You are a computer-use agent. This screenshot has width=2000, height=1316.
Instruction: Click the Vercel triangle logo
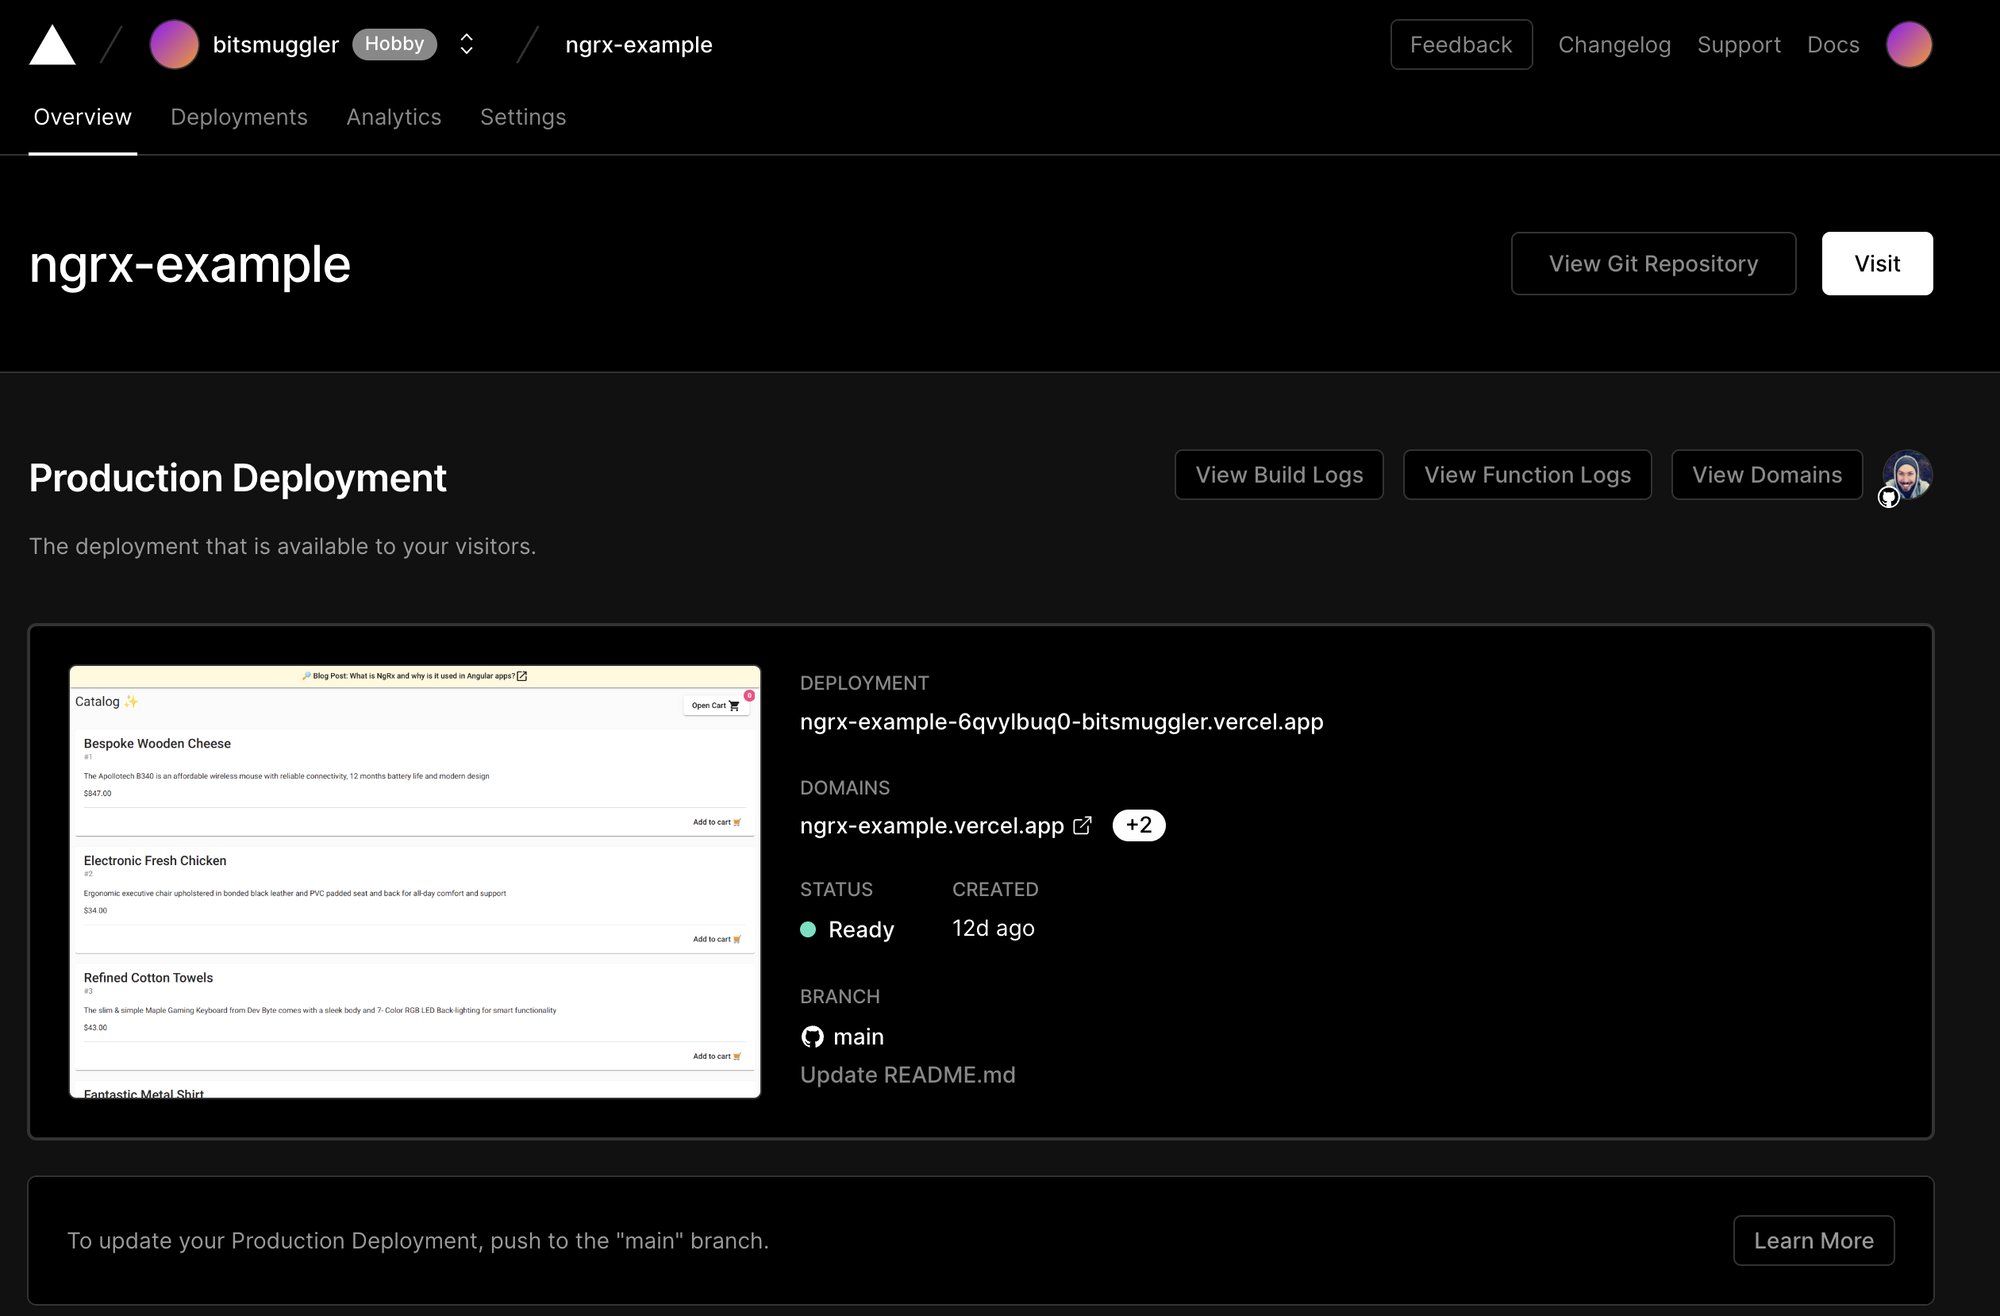(52, 45)
